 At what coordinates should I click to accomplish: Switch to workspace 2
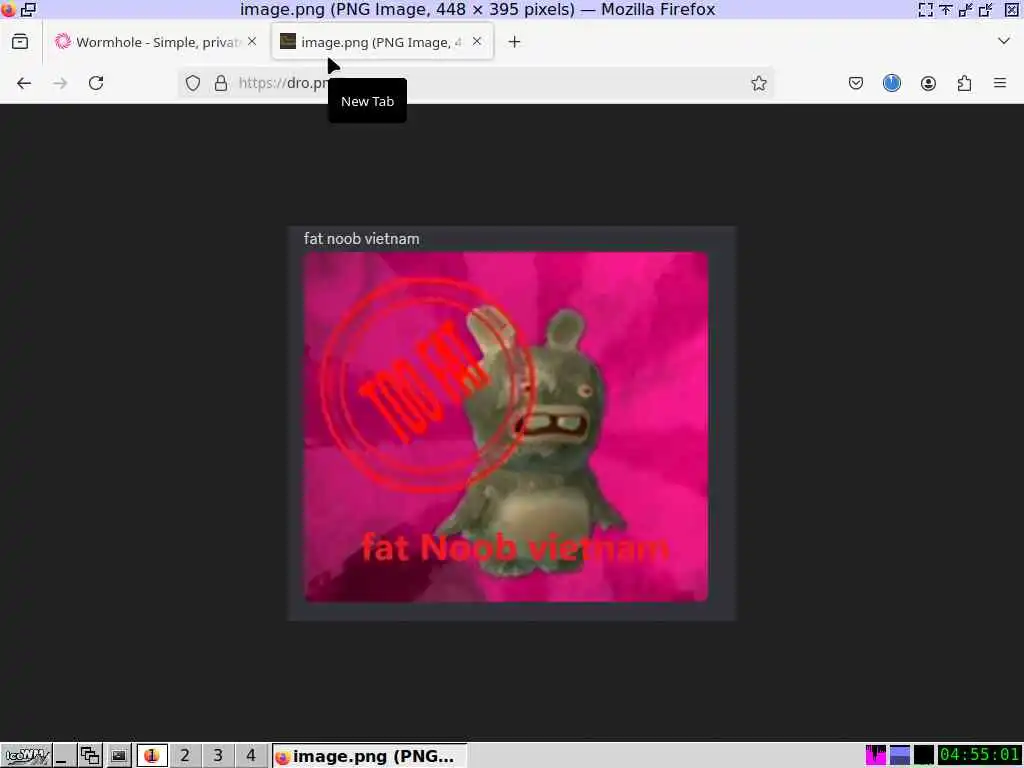[x=185, y=756]
